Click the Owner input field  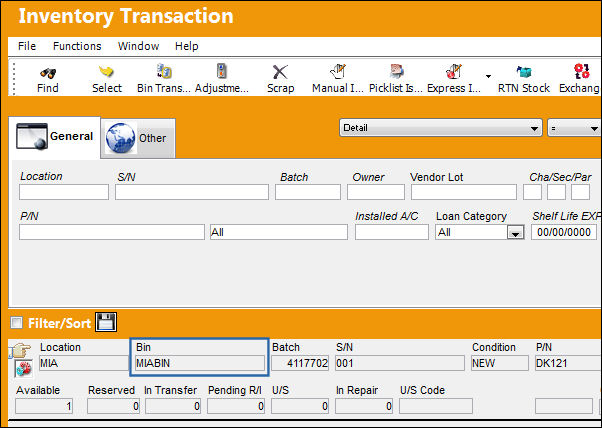(x=375, y=192)
